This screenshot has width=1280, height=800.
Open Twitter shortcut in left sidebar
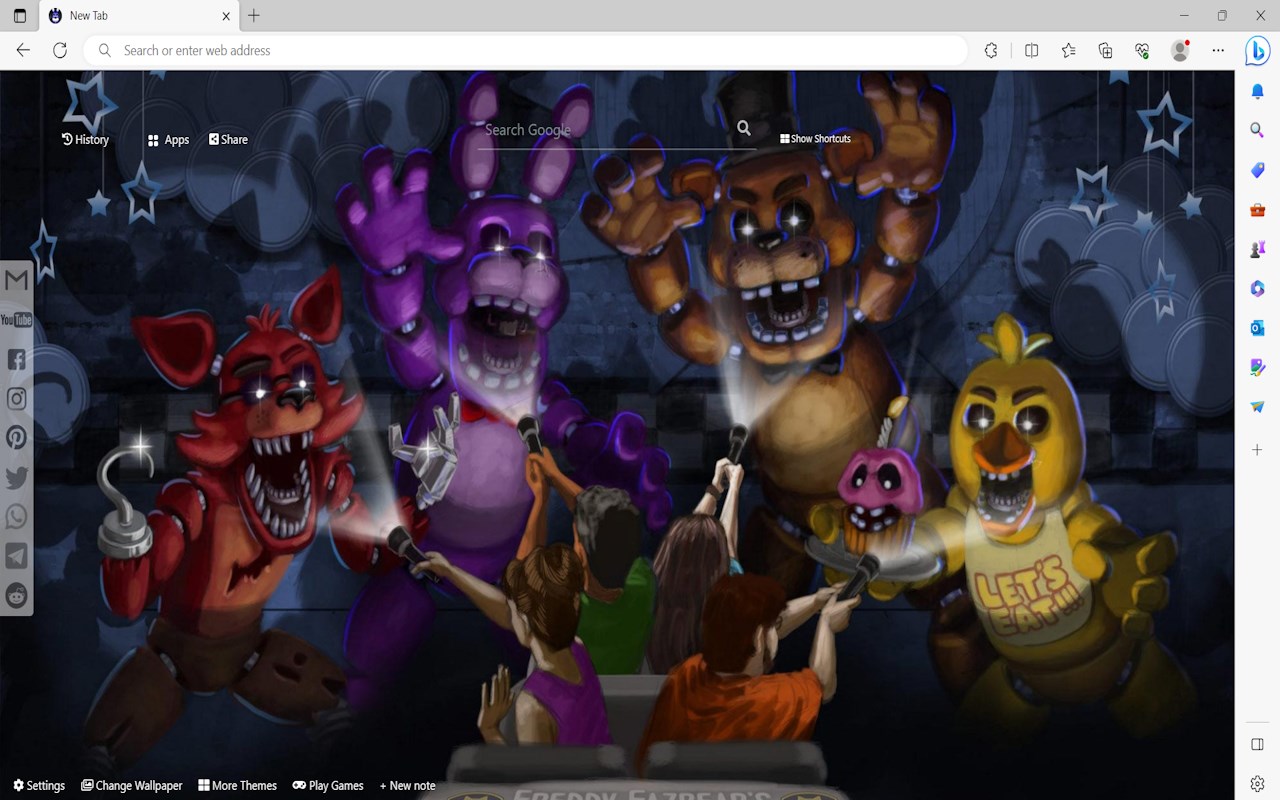coord(16,478)
